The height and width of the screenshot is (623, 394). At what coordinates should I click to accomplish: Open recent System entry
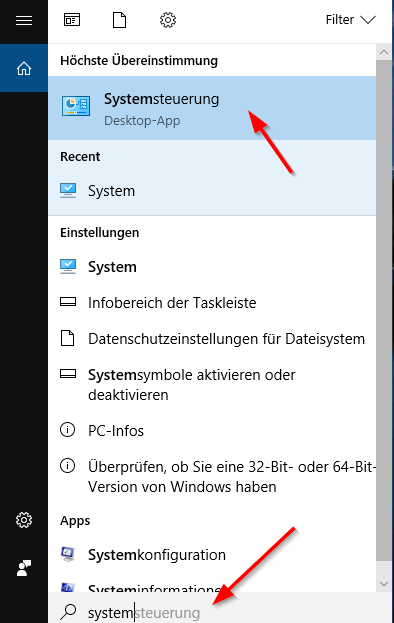(x=212, y=191)
